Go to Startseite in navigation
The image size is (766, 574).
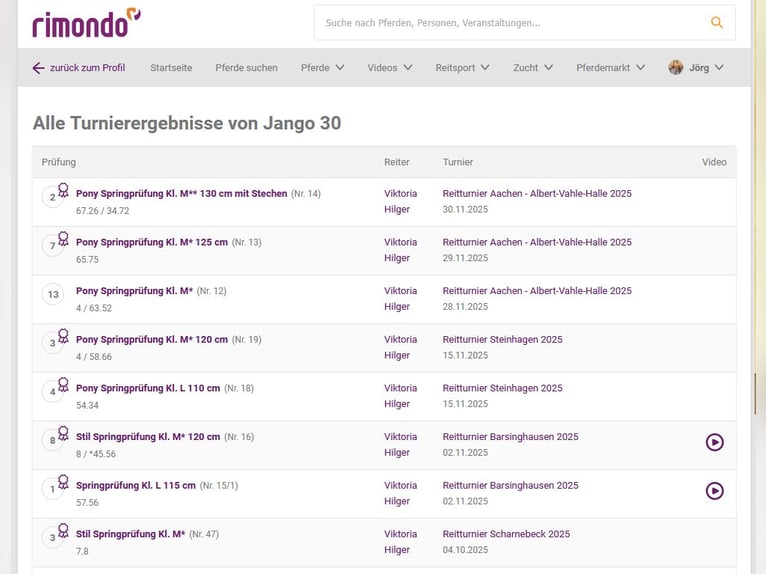click(171, 68)
